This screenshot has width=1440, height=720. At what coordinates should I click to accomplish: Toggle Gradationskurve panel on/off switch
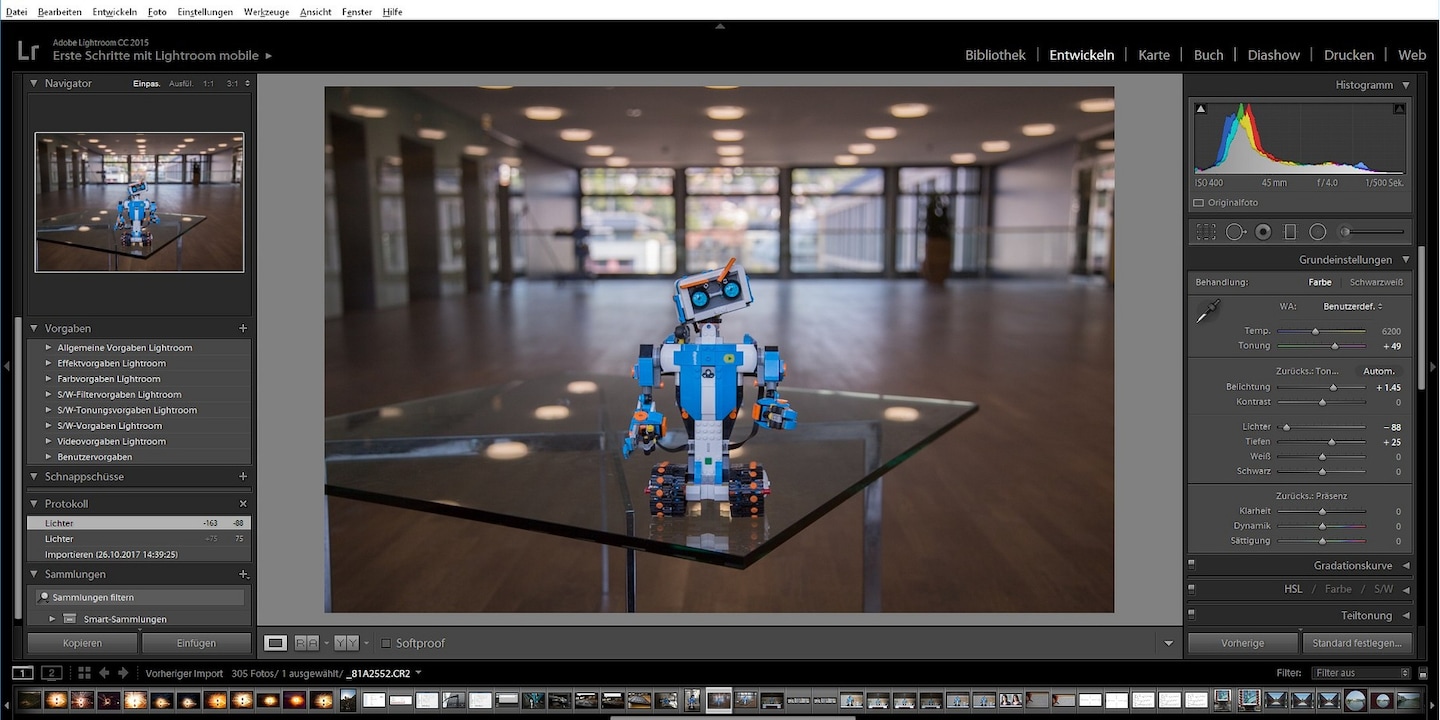coord(1192,565)
